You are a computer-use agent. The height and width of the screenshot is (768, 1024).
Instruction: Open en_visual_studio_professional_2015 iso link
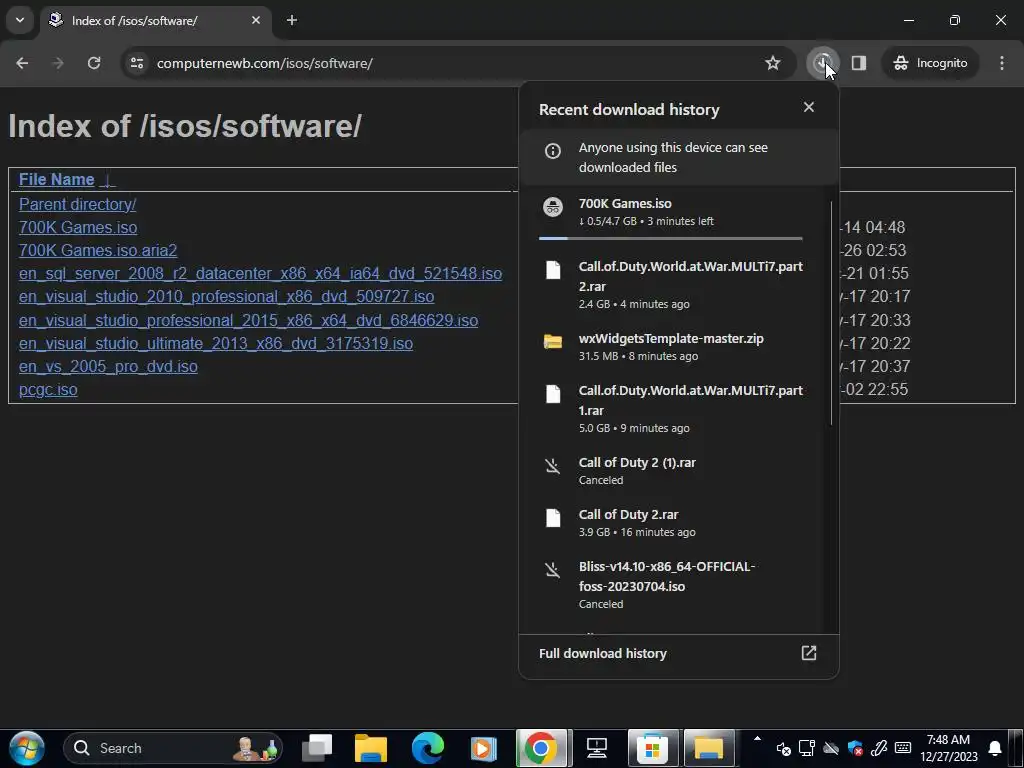point(248,321)
